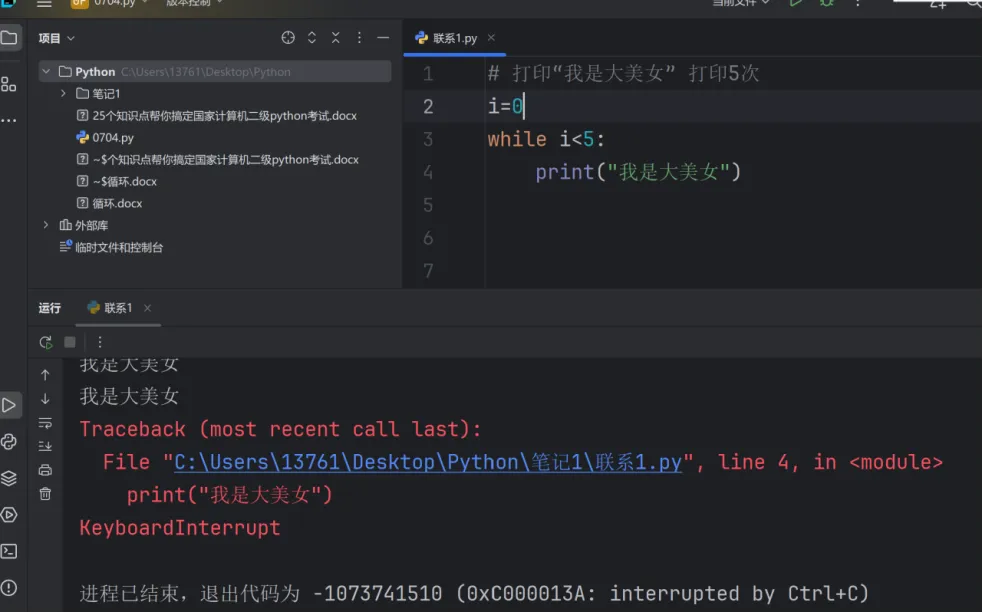The width and height of the screenshot is (983, 613).
Task: Click the 运行 panel title
Action: click(50, 308)
